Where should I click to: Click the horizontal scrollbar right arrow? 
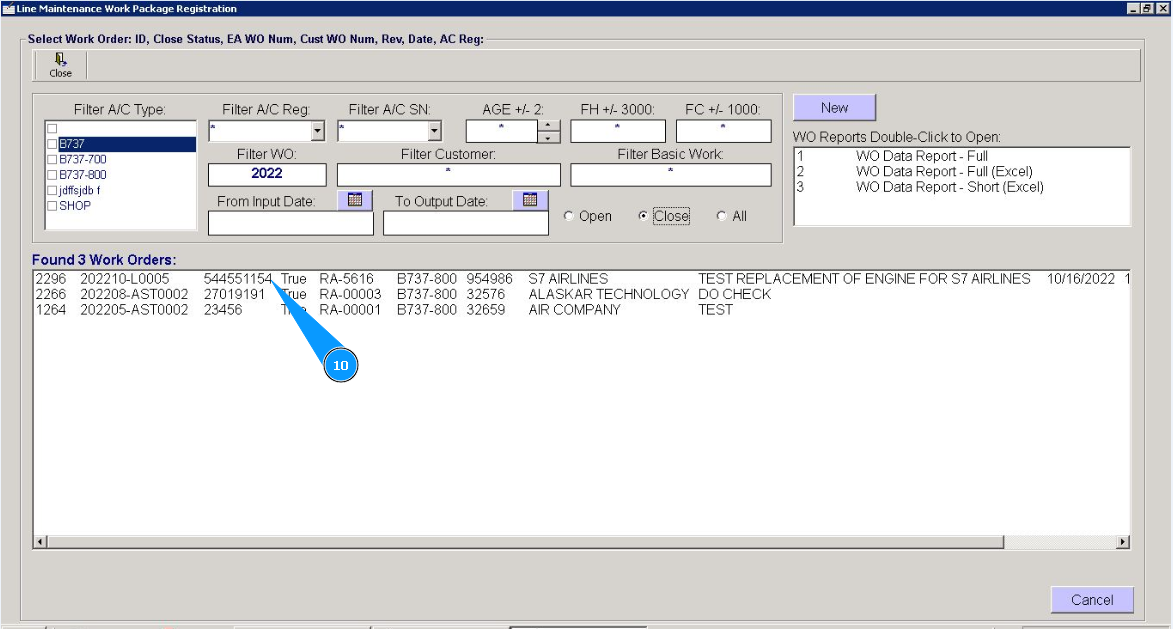pos(1122,541)
